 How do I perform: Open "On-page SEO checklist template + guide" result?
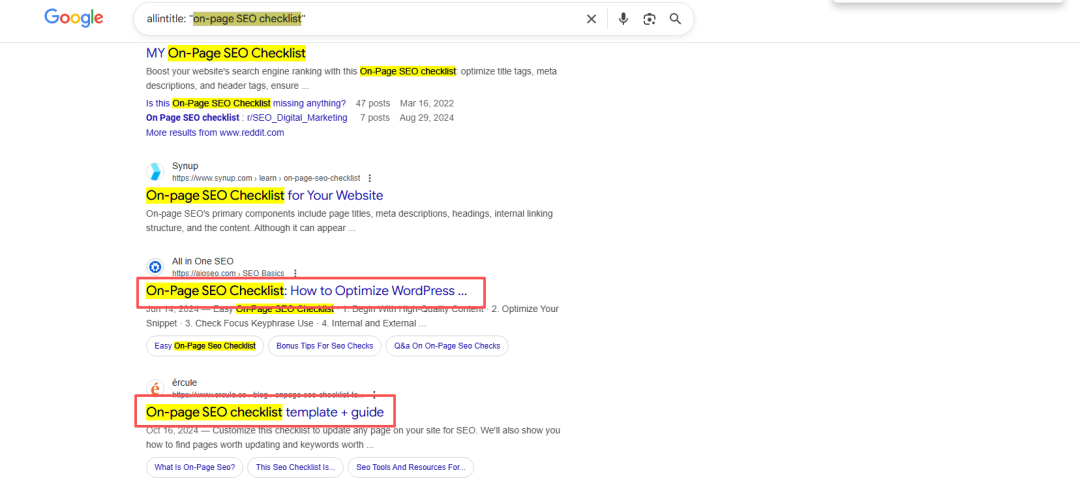click(x=265, y=412)
